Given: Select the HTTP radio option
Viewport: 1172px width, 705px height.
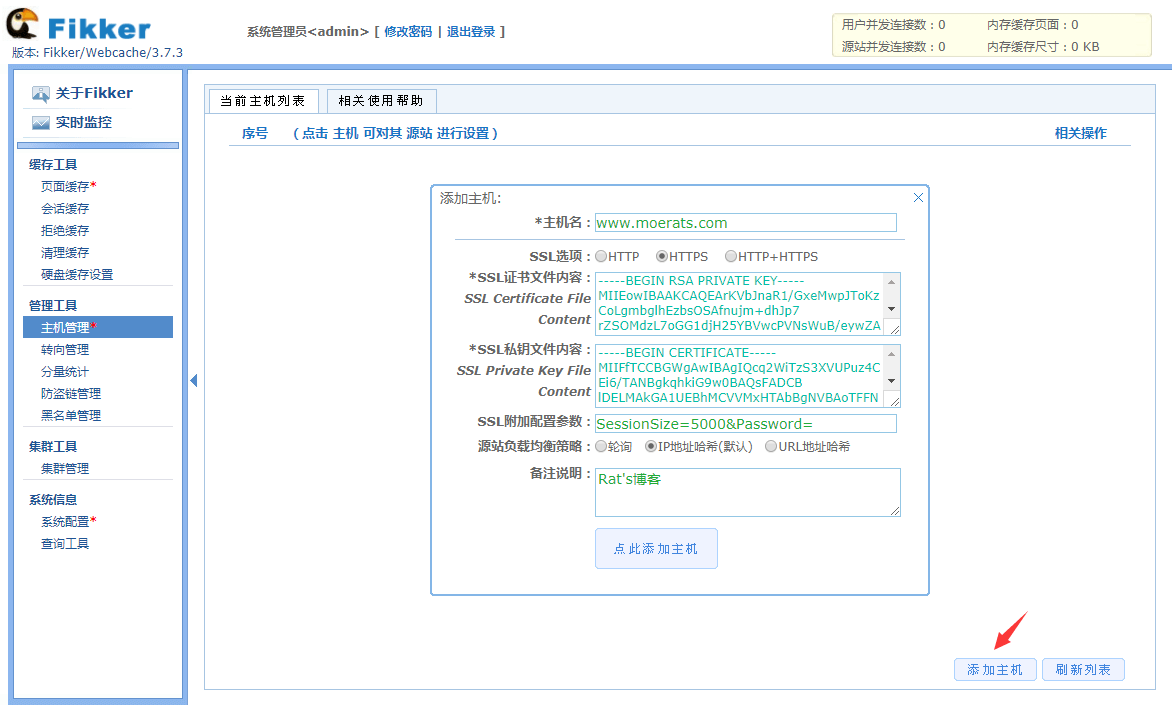Looking at the screenshot, I should 601,257.
